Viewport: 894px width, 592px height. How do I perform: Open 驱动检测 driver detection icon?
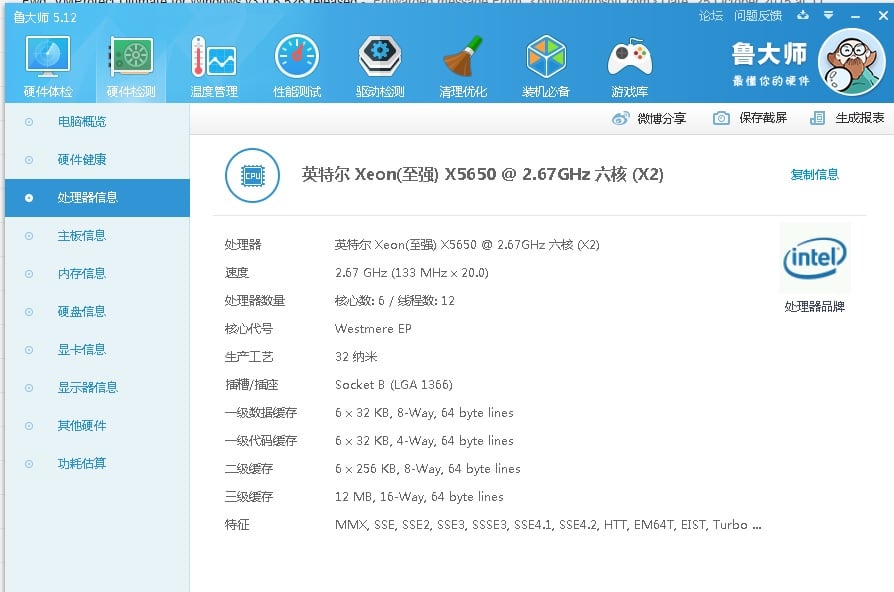pos(380,56)
